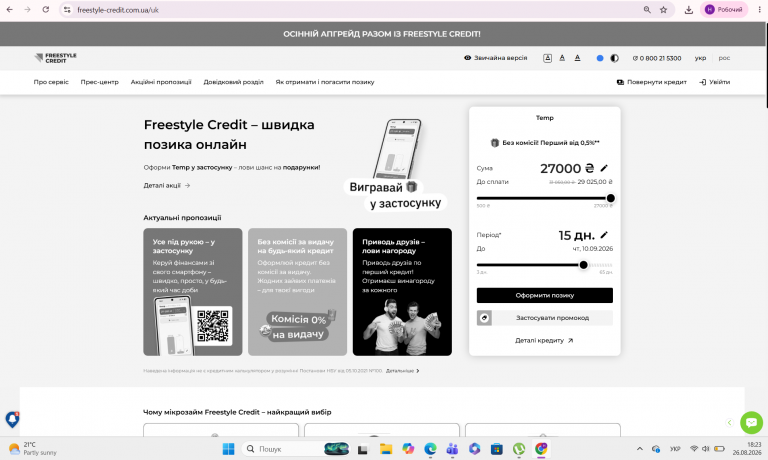Switch language to укр
This screenshot has height=460, width=768.
(x=700, y=58)
